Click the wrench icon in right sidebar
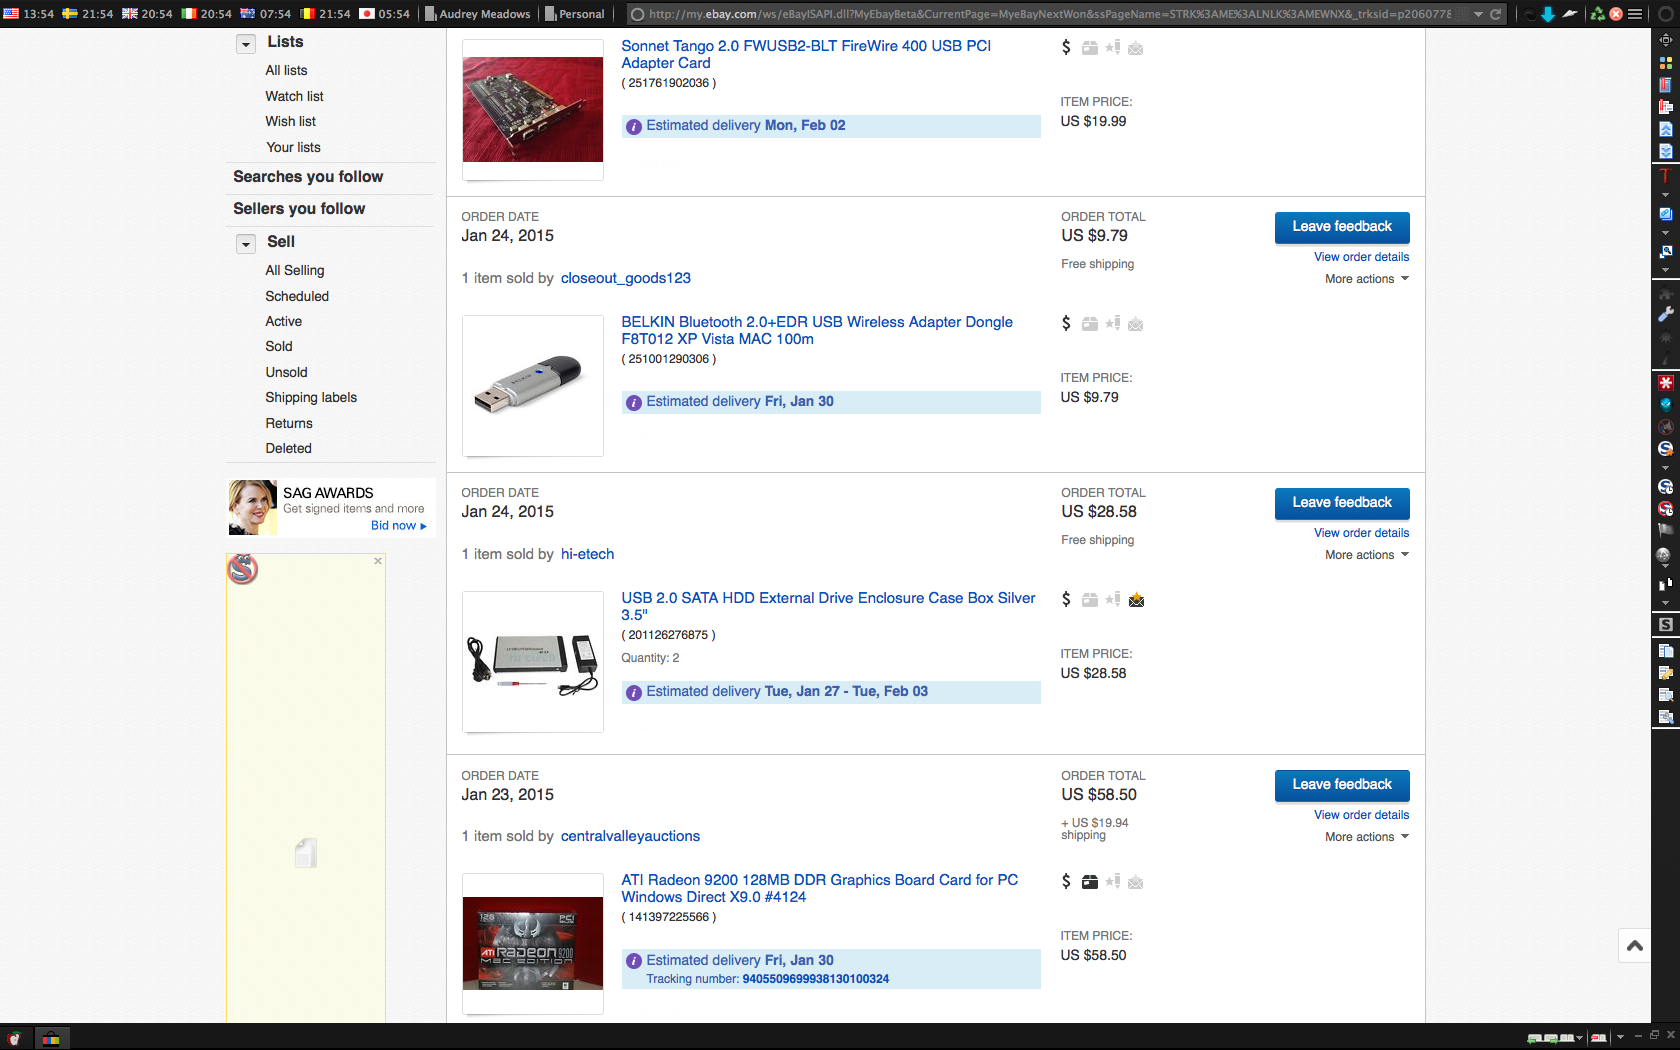Viewport: 1680px width, 1050px height. 1665,314
